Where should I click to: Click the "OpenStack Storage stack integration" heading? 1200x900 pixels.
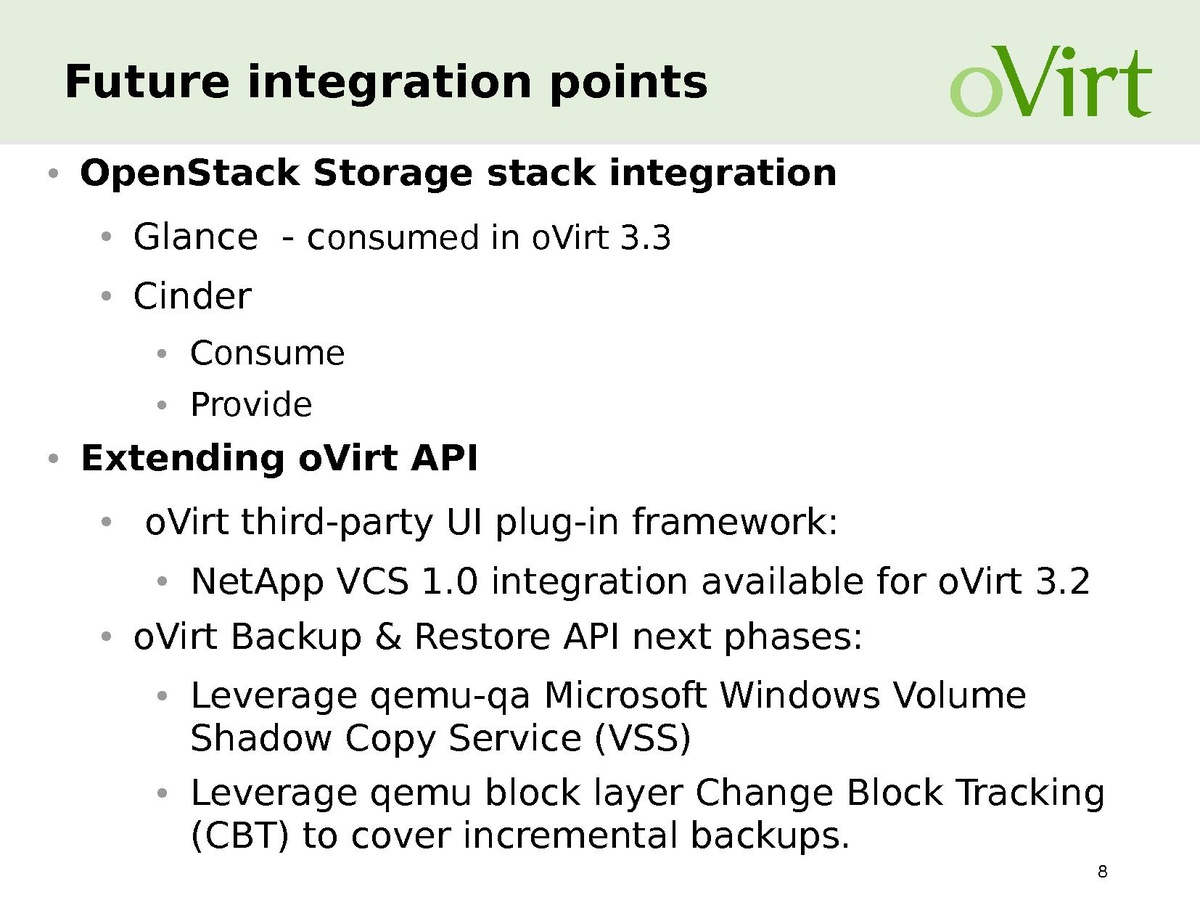tap(458, 173)
